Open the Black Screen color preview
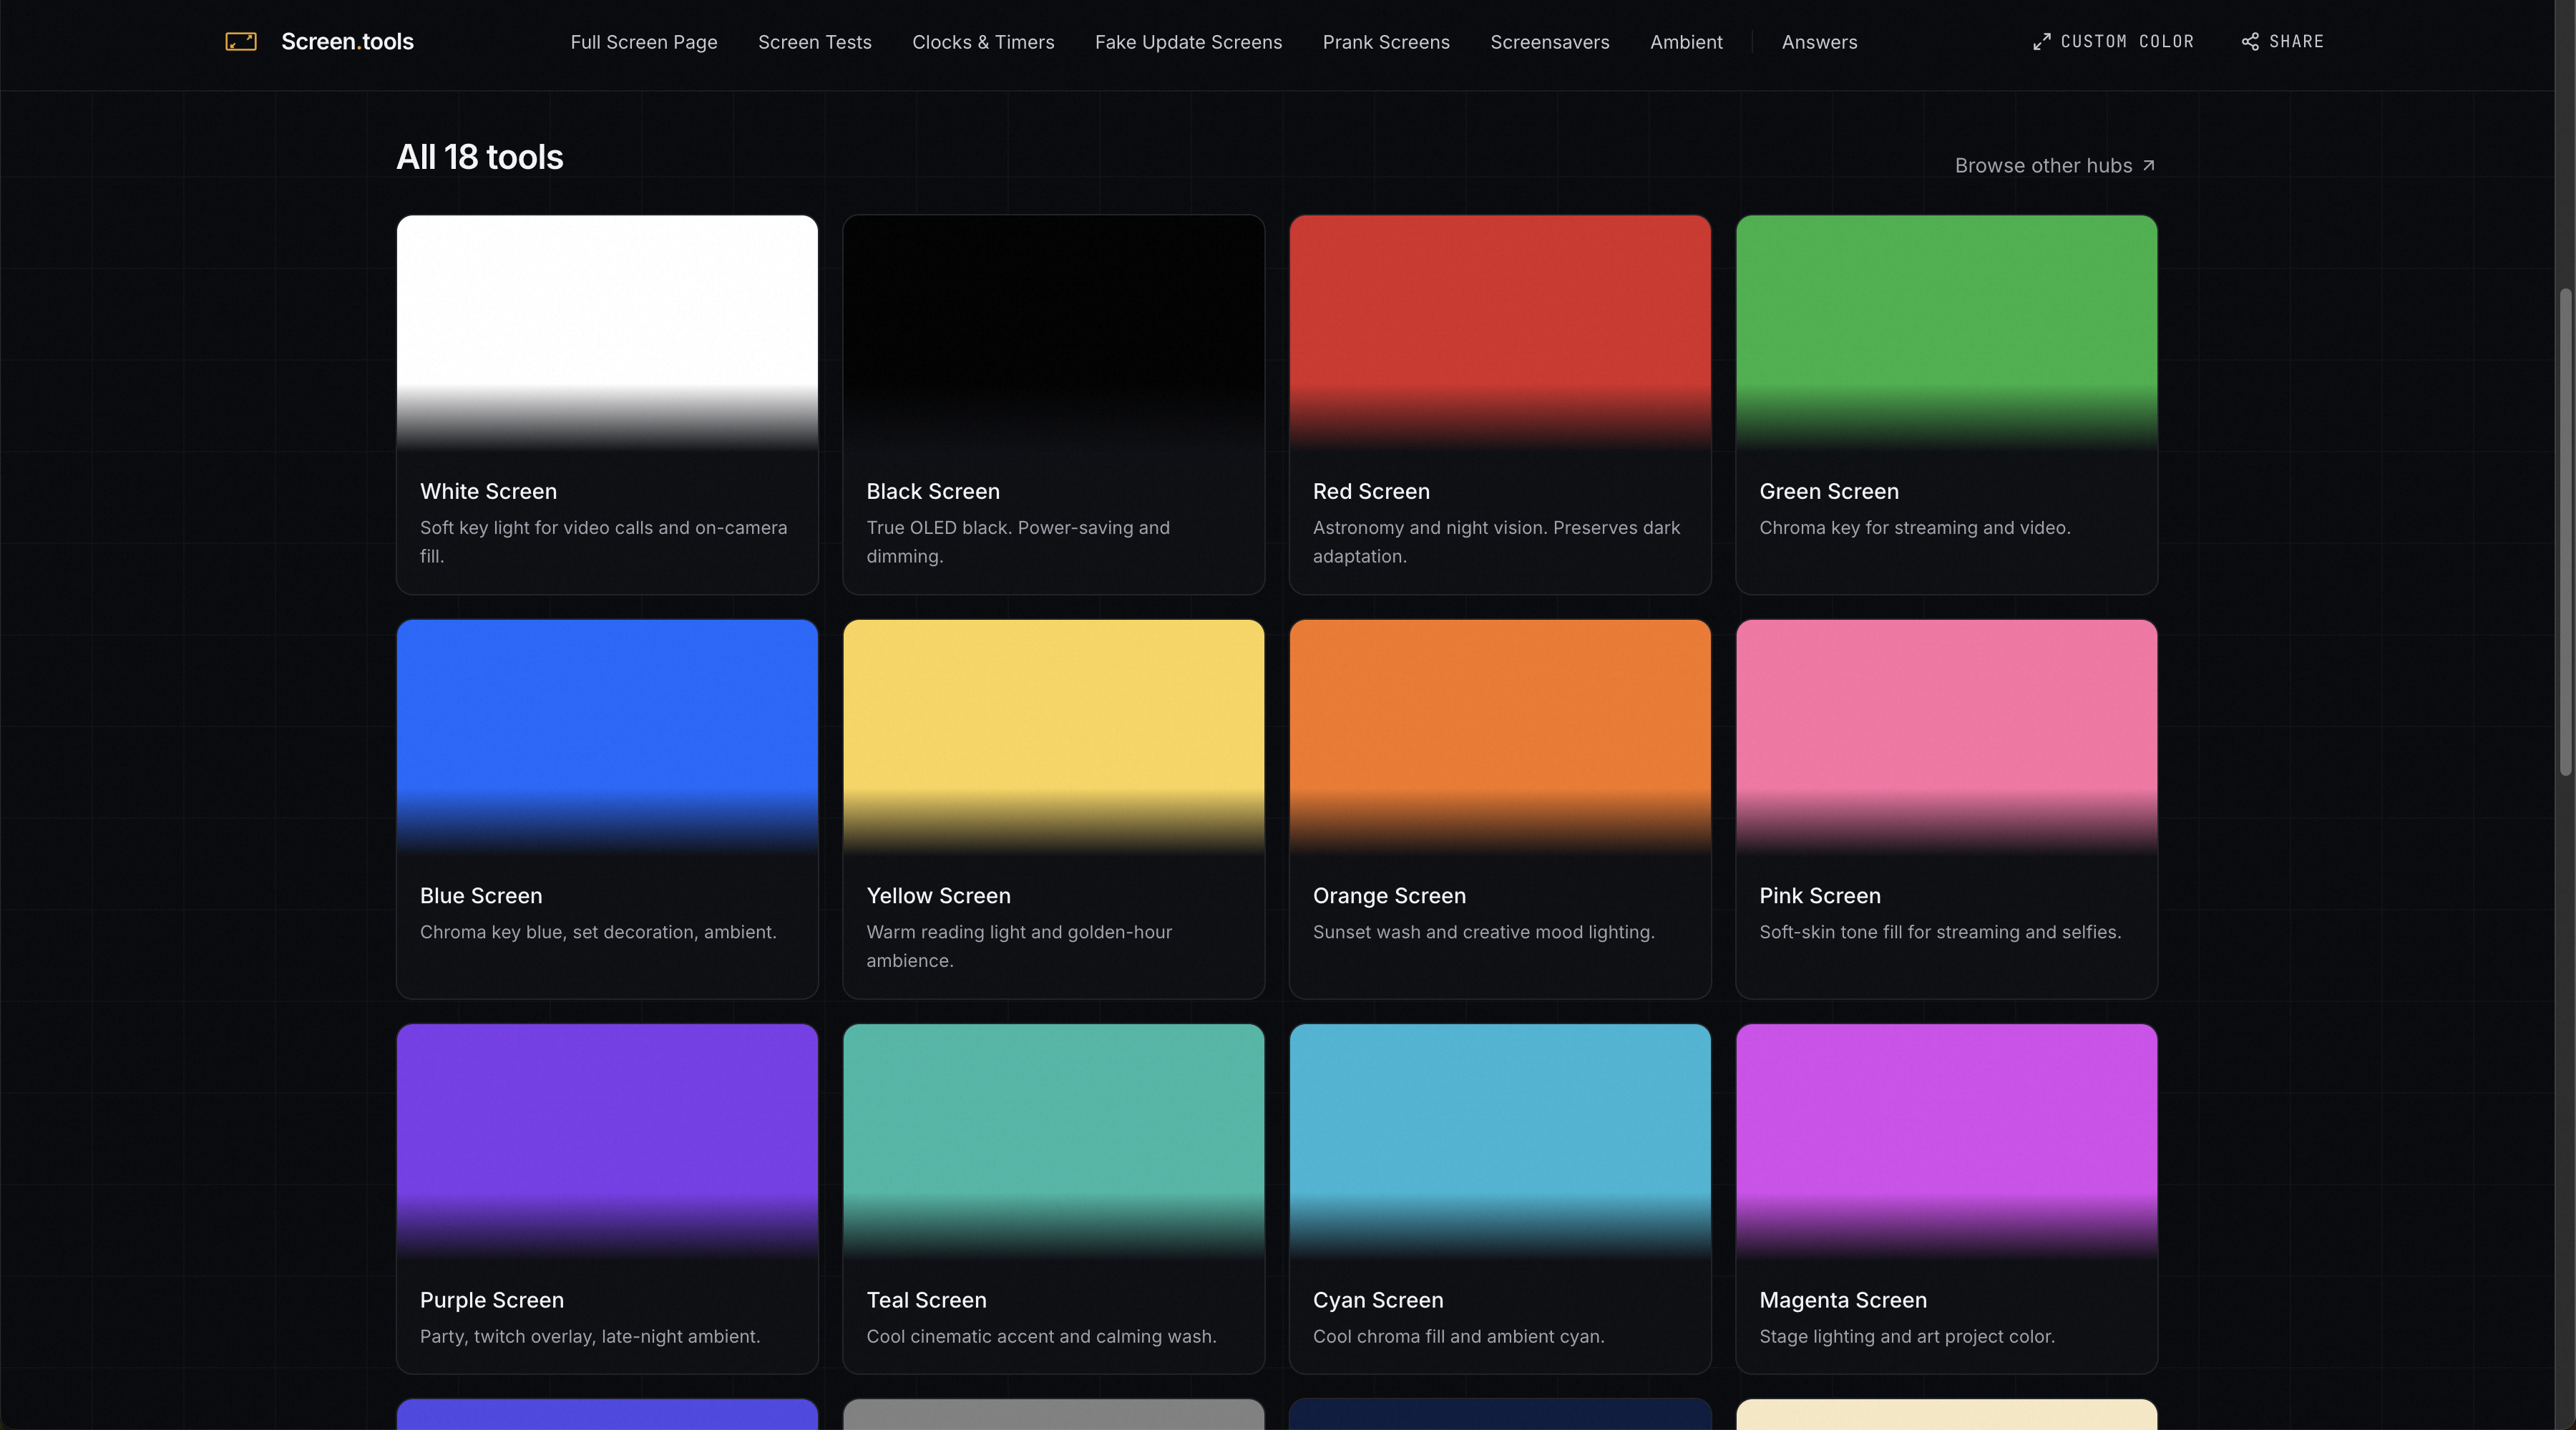Screen dimensions: 2576x1430 click(1054, 332)
